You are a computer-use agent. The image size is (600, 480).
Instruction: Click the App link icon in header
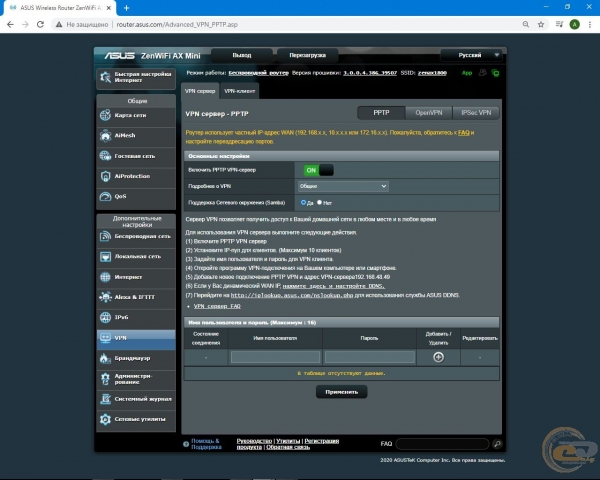[467, 73]
